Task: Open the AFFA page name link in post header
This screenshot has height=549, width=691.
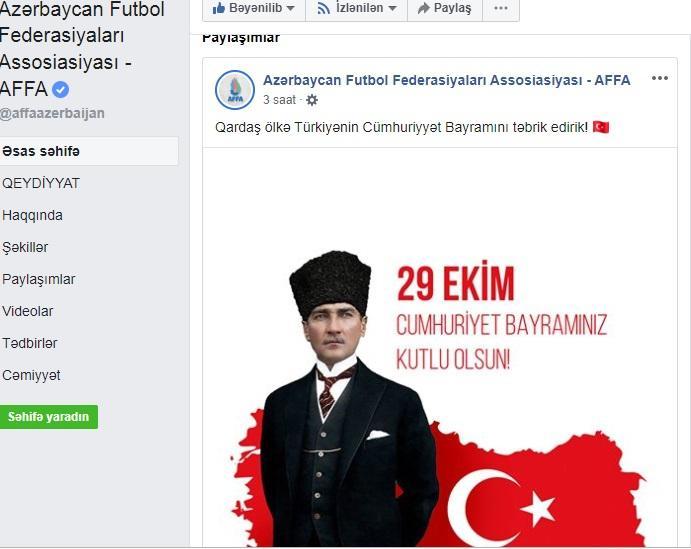Action: [446, 80]
